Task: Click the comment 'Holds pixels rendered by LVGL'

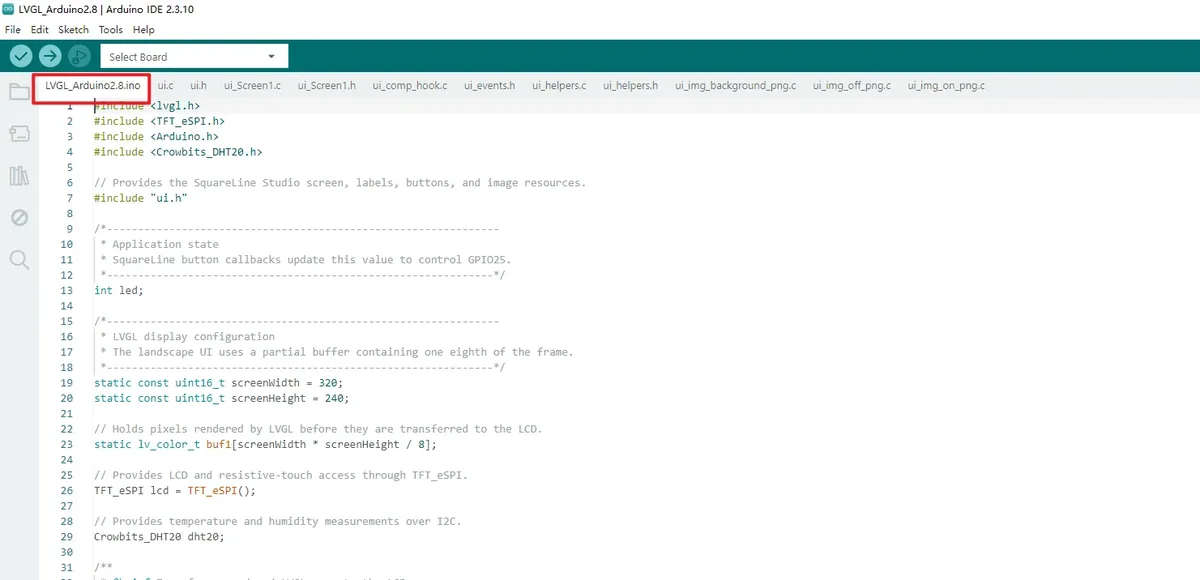Action: tap(318, 429)
